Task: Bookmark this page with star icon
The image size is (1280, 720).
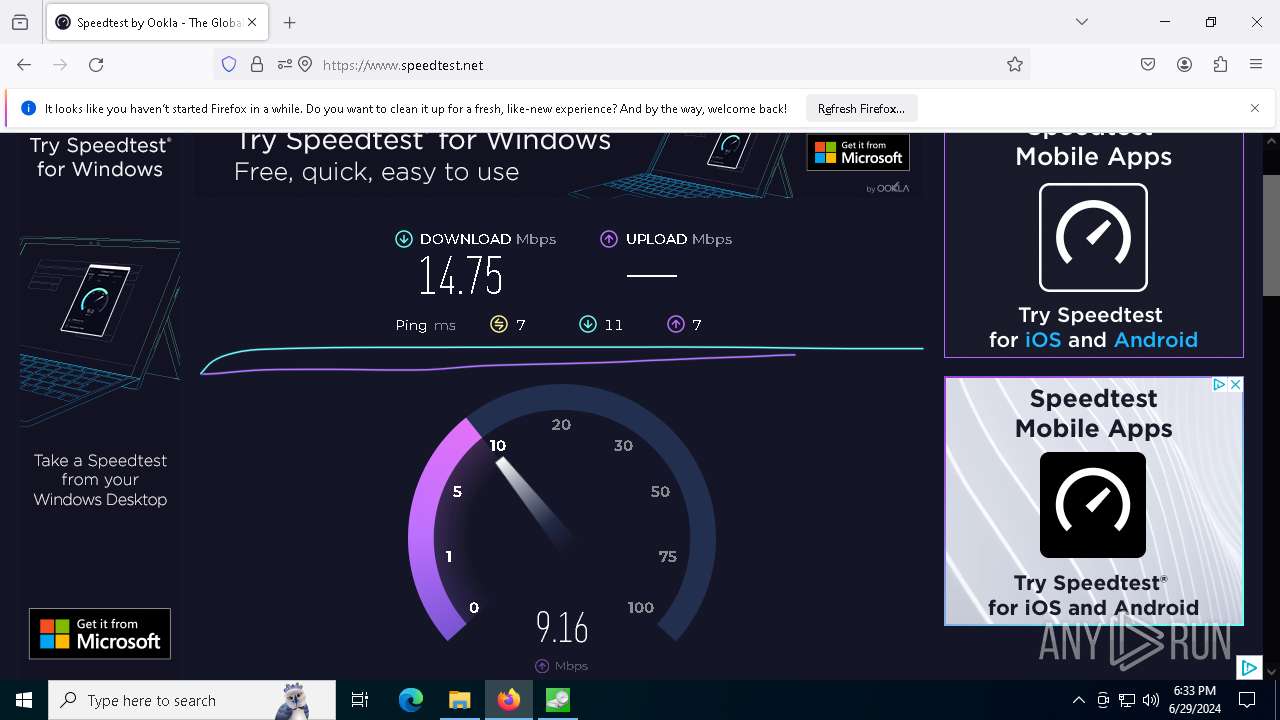Action: coord(1015,65)
